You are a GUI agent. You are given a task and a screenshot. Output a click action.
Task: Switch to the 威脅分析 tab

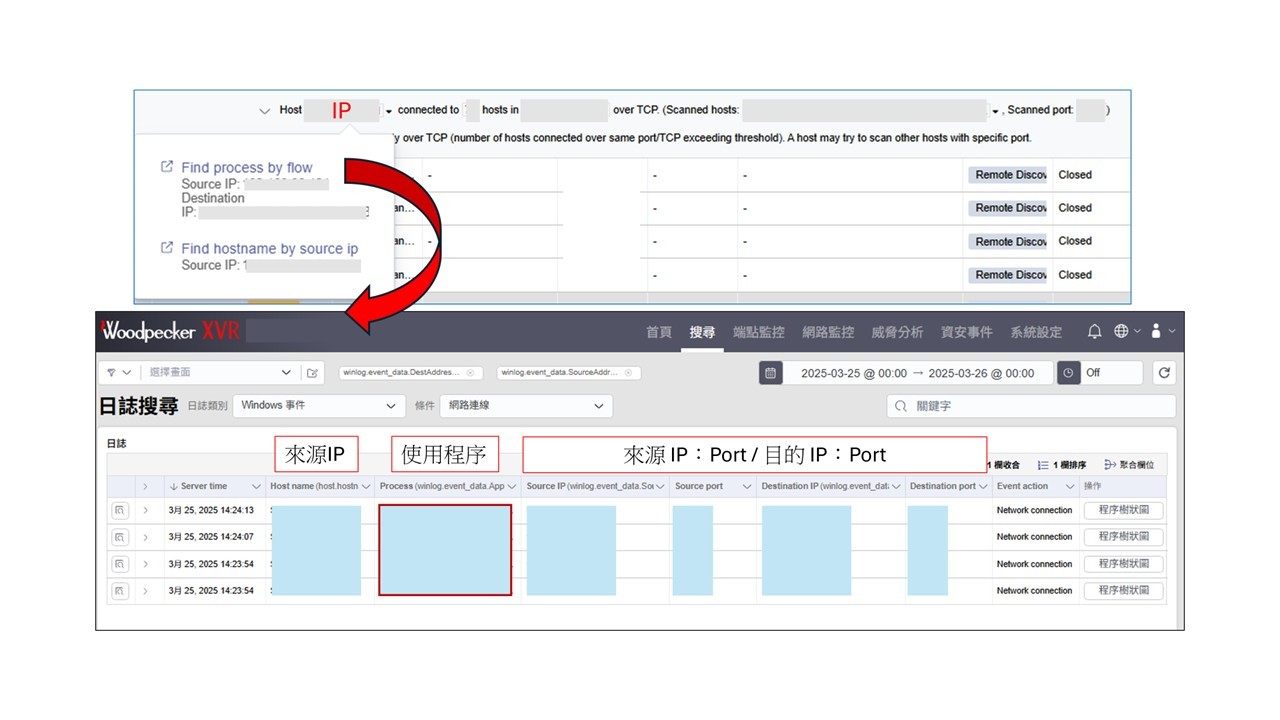(897, 332)
